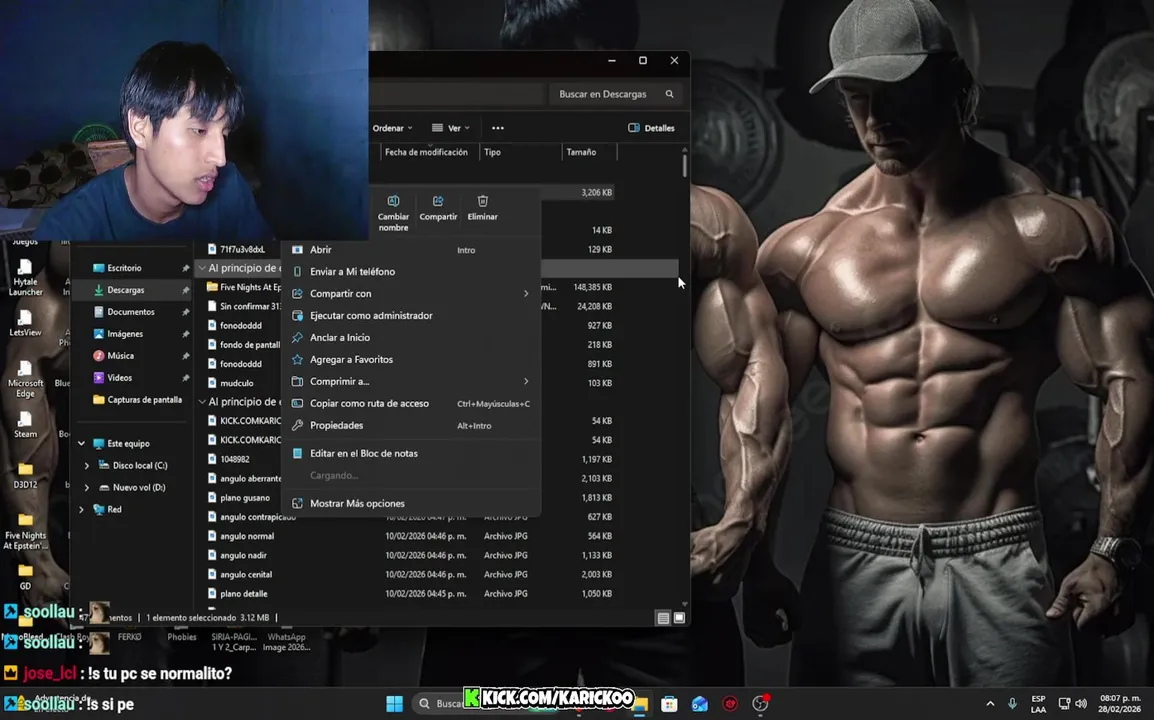This screenshot has height=720, width=1154.
Task: Click Mostrar Más opciones
Action: [x=412, y=504]
